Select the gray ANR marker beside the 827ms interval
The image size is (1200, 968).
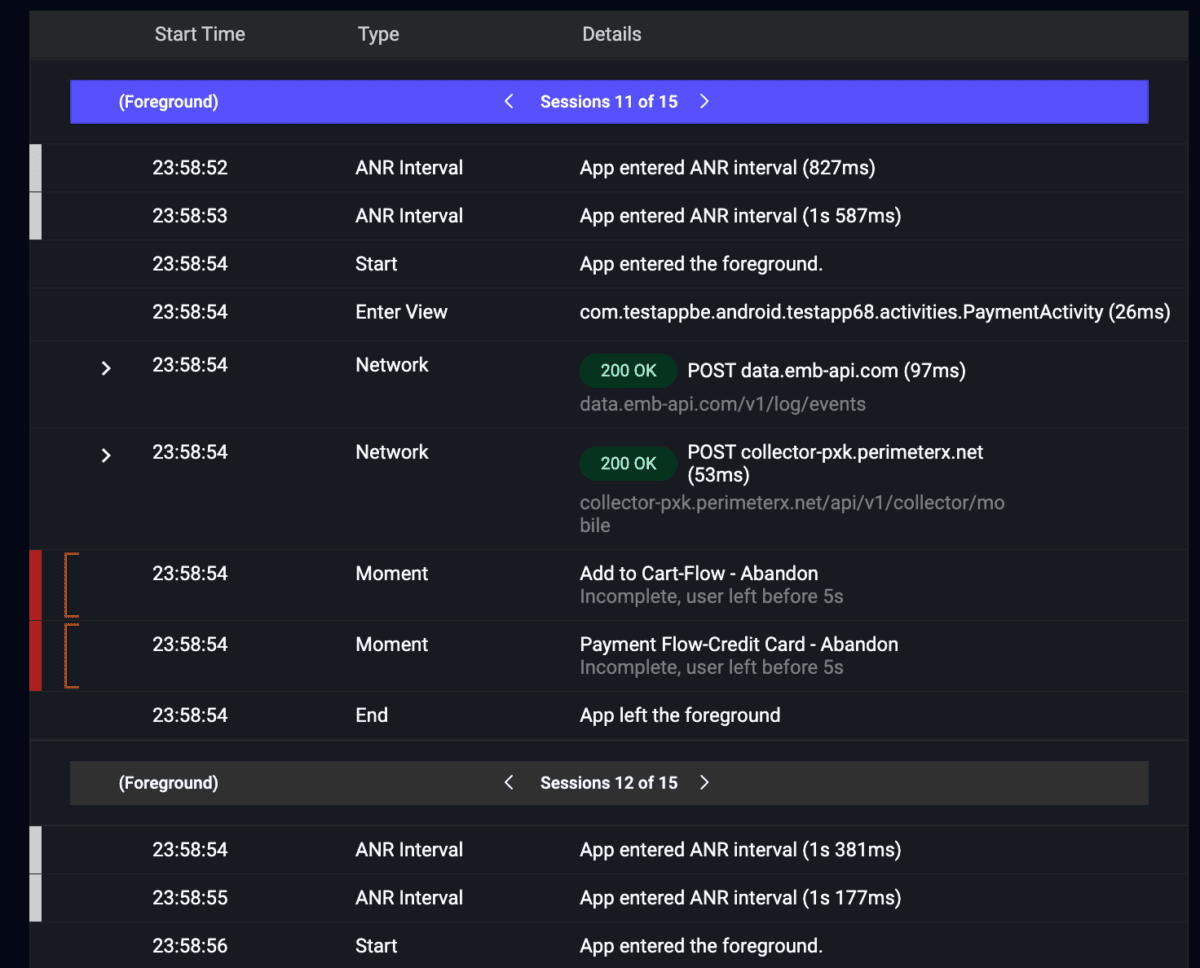tap(35, 167)
